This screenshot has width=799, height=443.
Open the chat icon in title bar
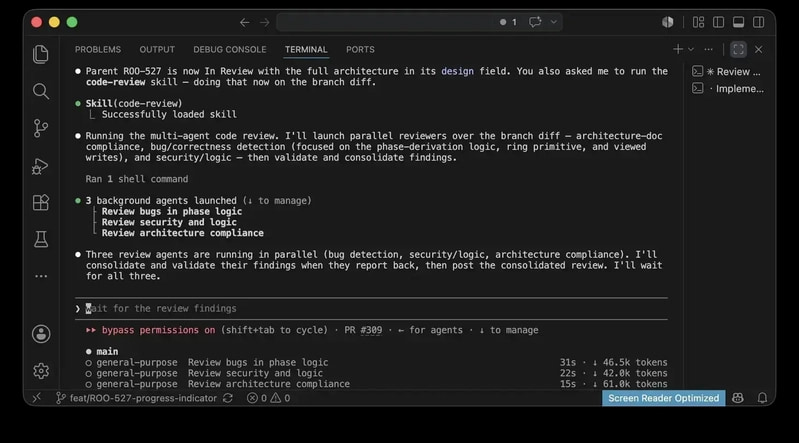(535, 22)
